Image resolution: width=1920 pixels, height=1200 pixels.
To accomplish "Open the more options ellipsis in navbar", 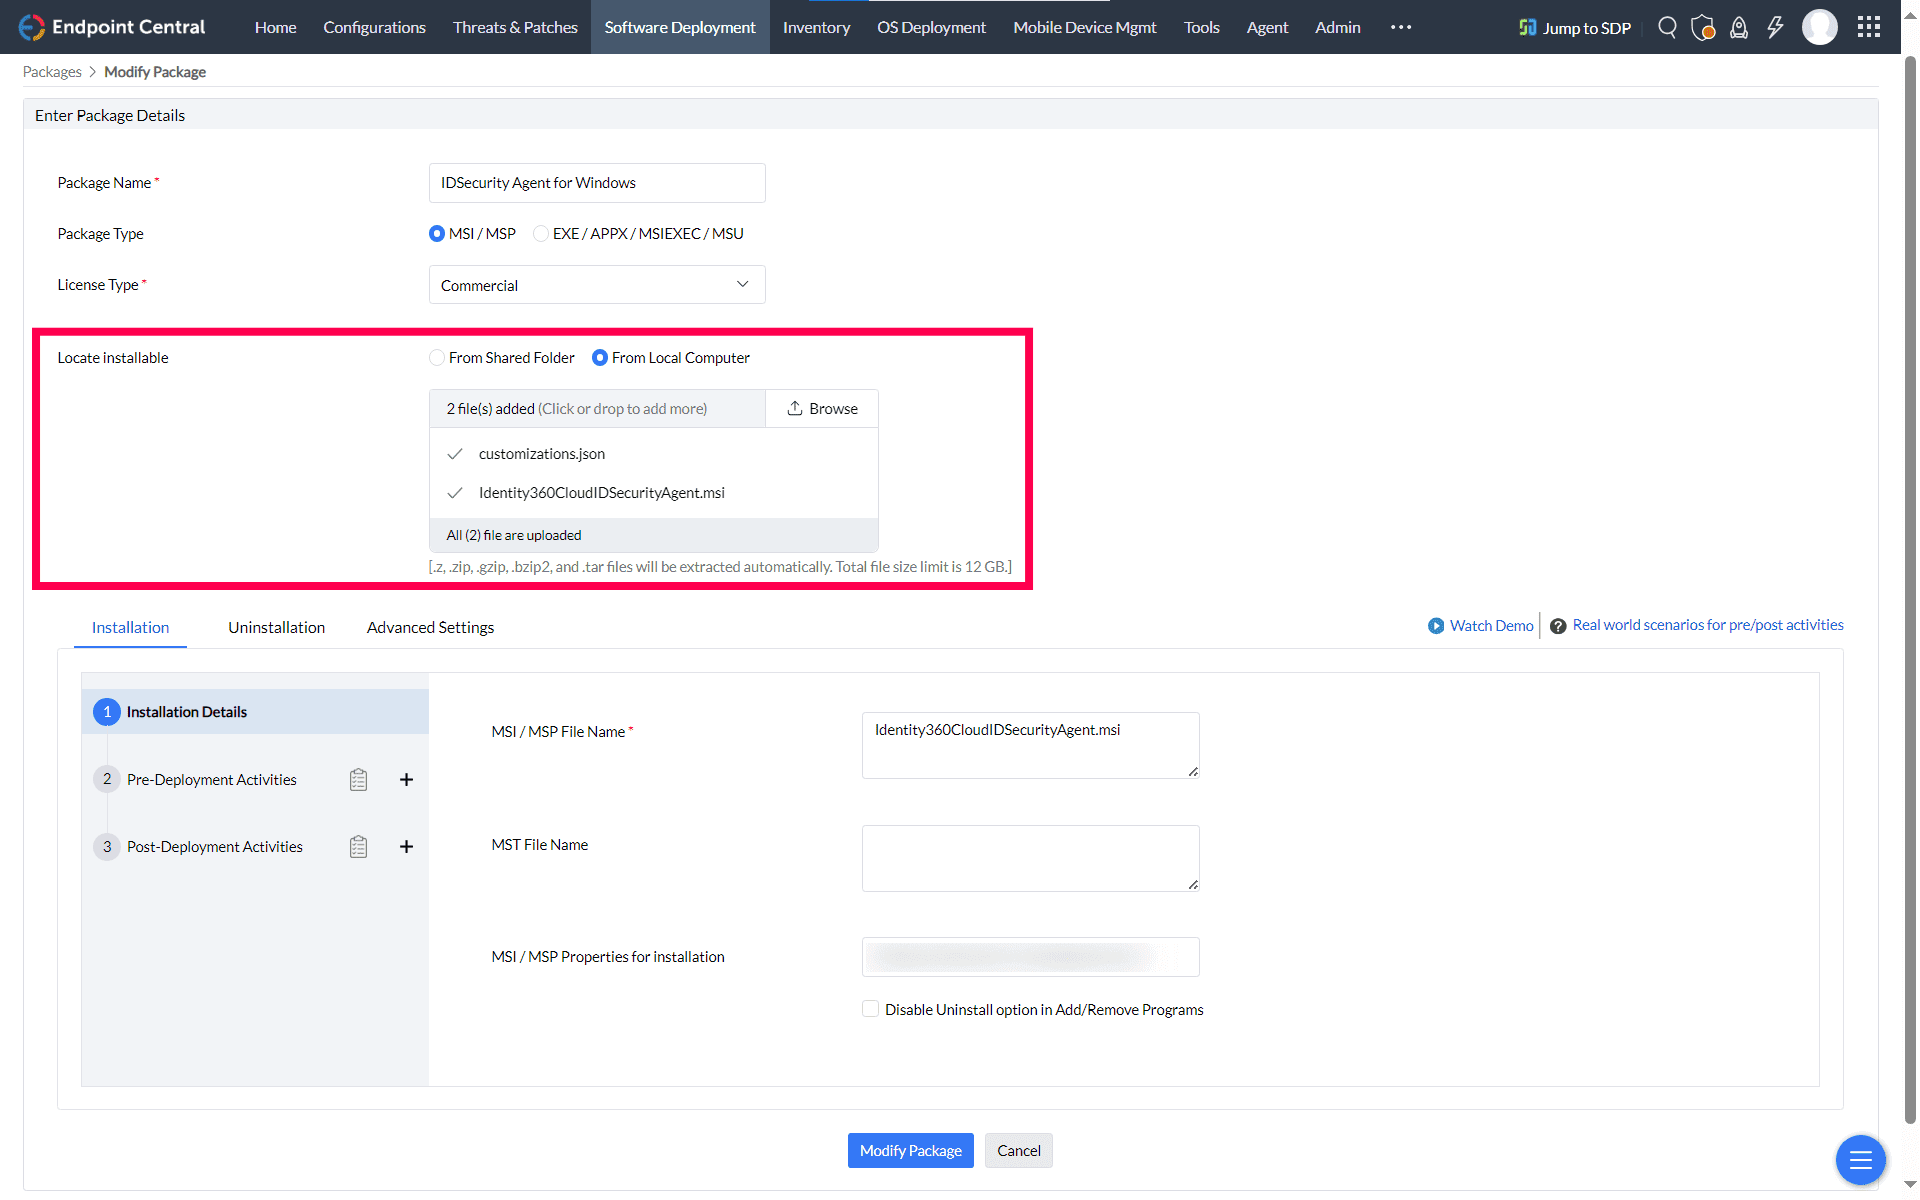I will coord(1401,27).
